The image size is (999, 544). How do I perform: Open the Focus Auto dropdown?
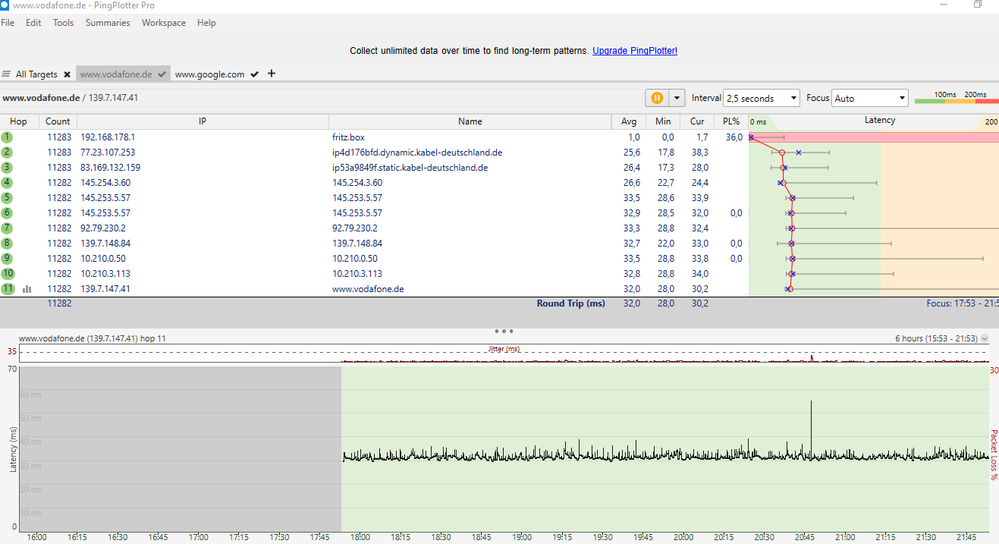(869, 98)
